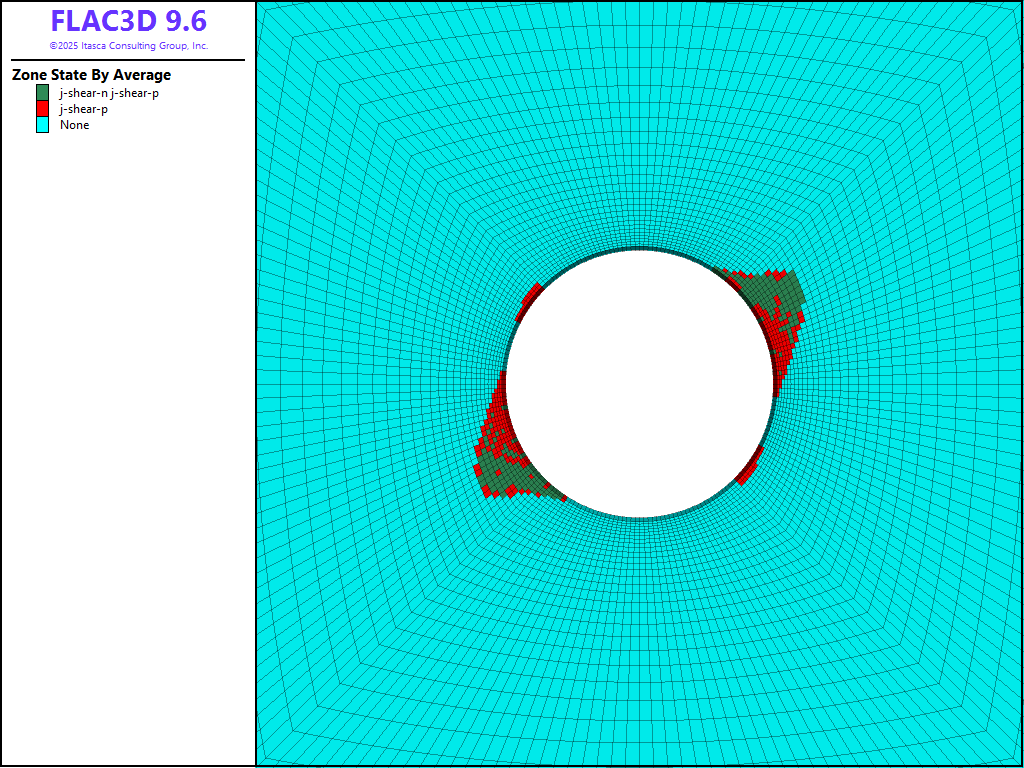Click the invert at bottom of tunnel boundary
This screenshot has width=1024, height=768.
640,517
